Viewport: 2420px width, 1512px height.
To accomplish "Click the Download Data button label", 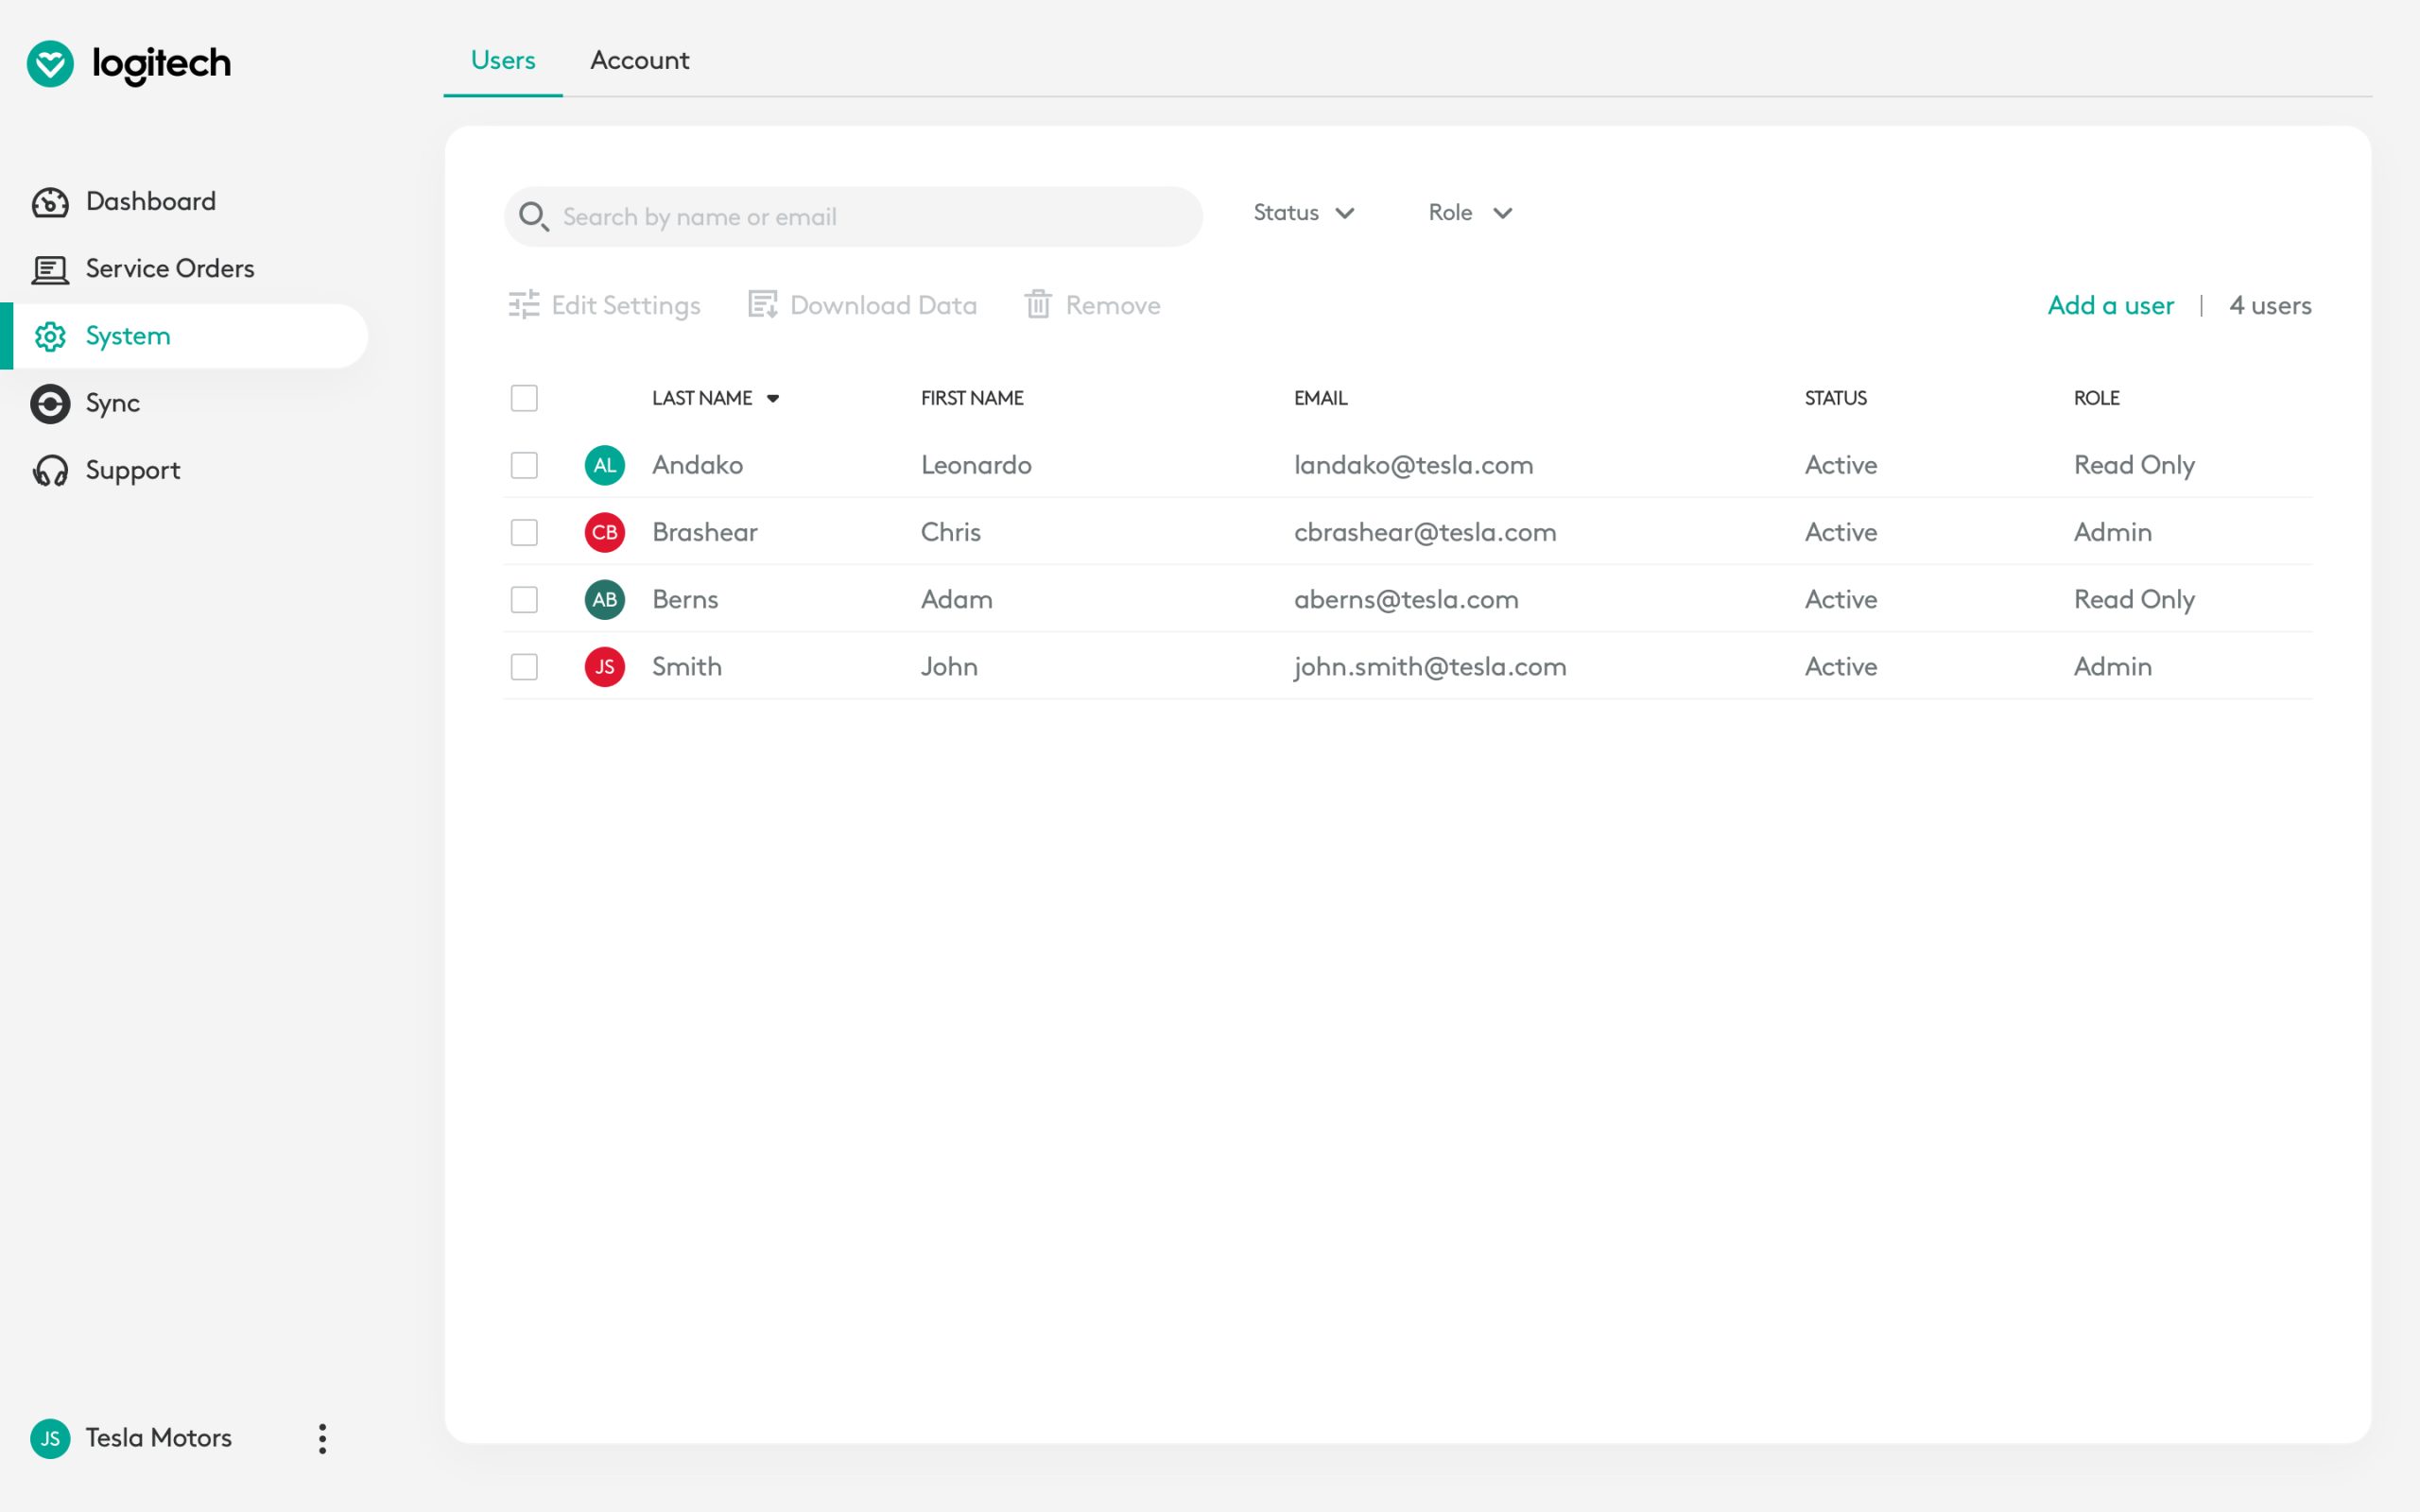I will tap(883, 305).
